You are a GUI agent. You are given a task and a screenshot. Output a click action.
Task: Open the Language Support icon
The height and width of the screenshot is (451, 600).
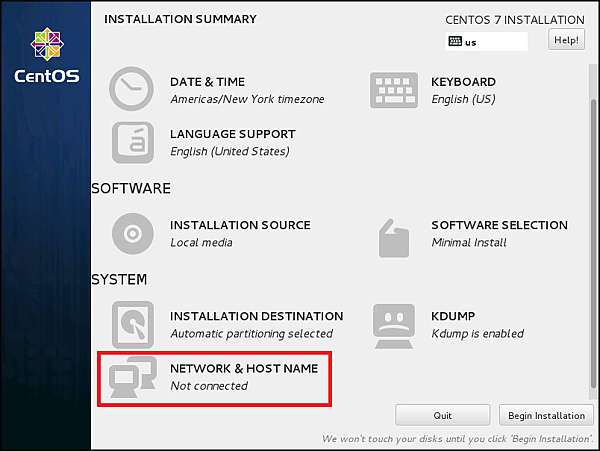[x=133, y=143]
